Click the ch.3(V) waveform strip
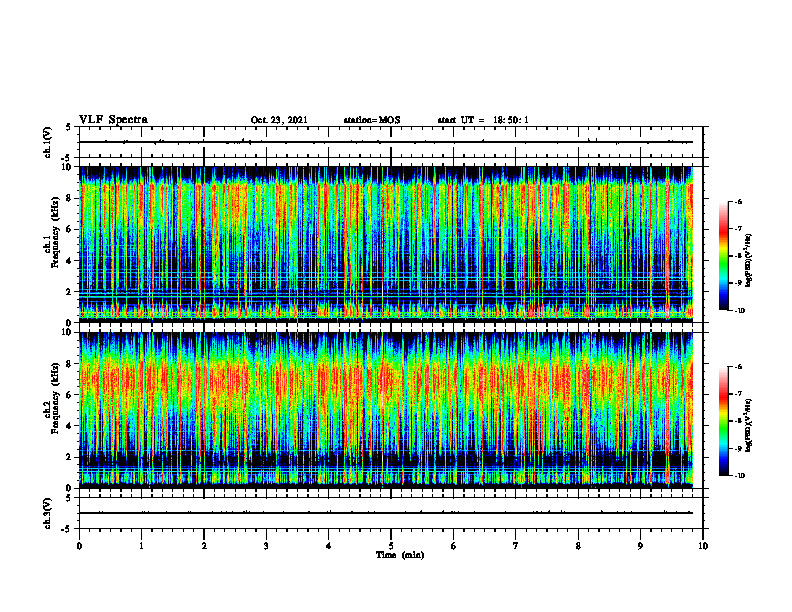The width and height of the screenshot is (792, 612). [391, 513]
